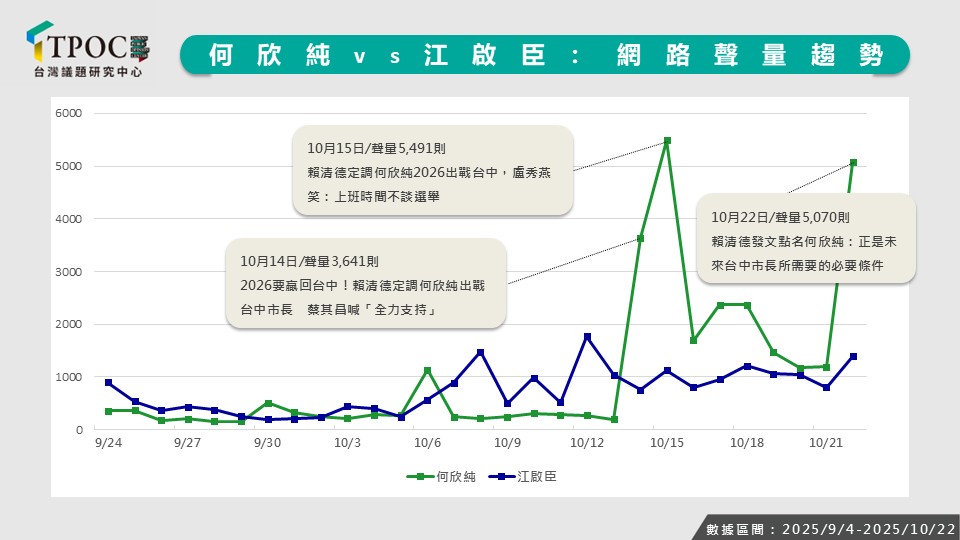The height and width of the screenshot is (540, 960).
Task: Select the 何欣純 vs 江啟臣 title banner
Action: click(x=545, y=55)
